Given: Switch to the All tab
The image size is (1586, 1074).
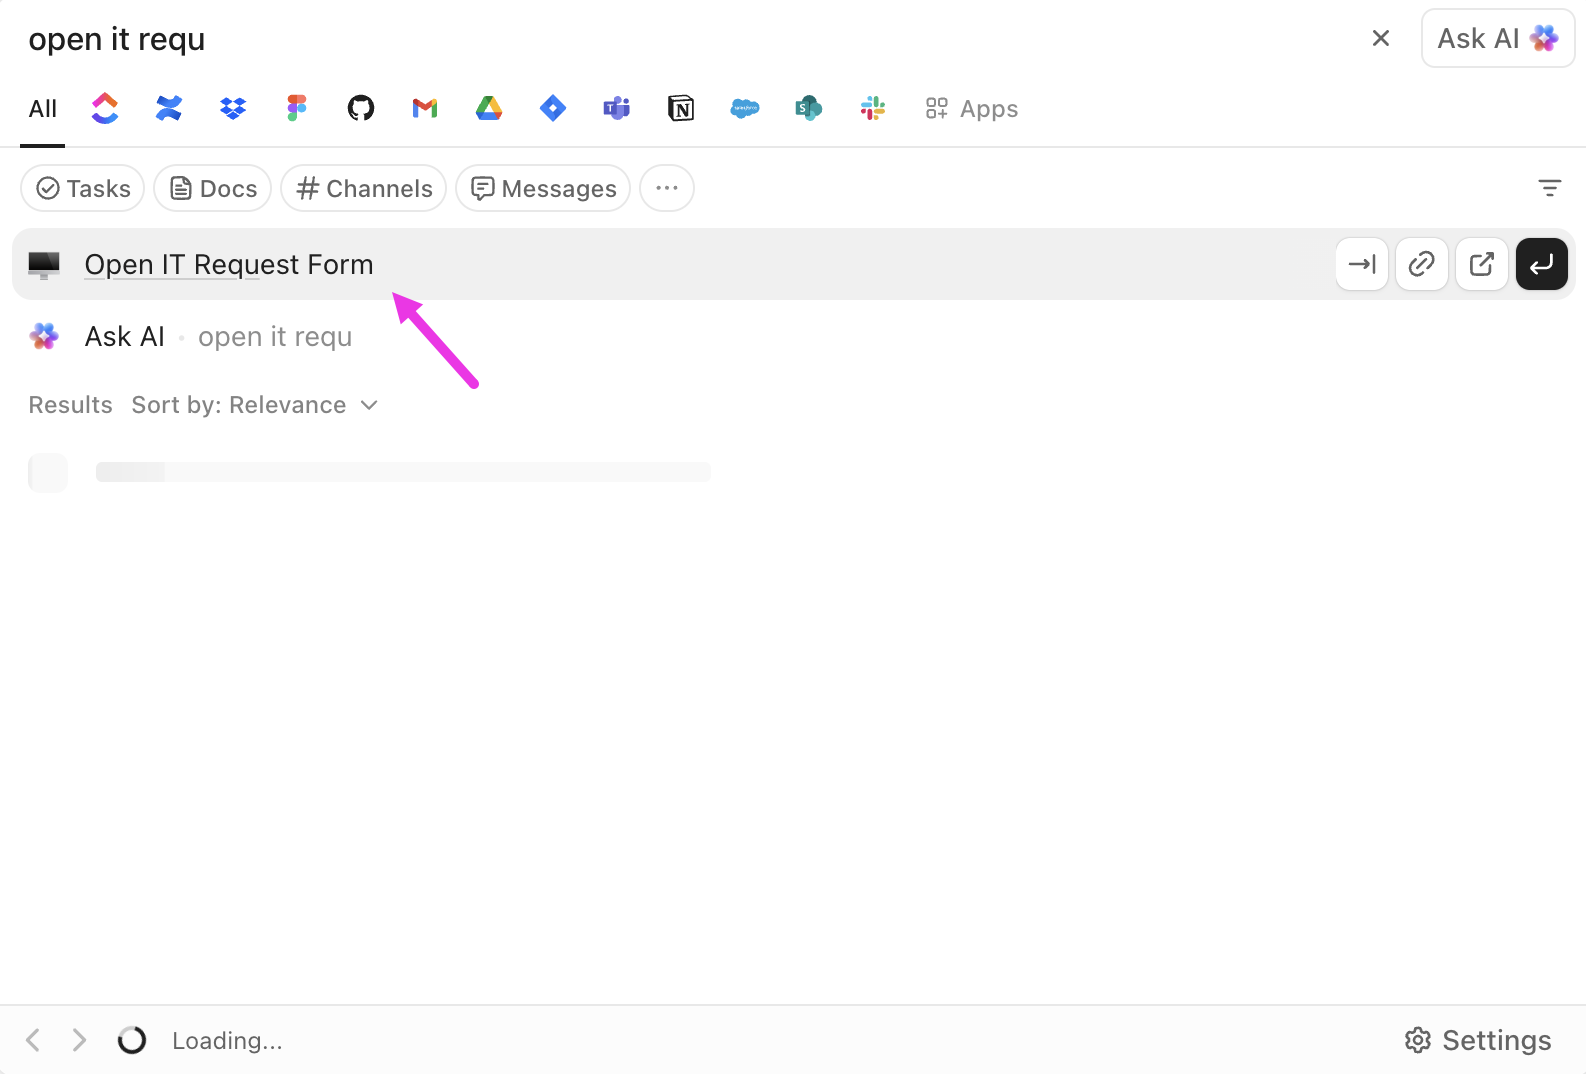Looking at the screenshot, I should 43,109.
